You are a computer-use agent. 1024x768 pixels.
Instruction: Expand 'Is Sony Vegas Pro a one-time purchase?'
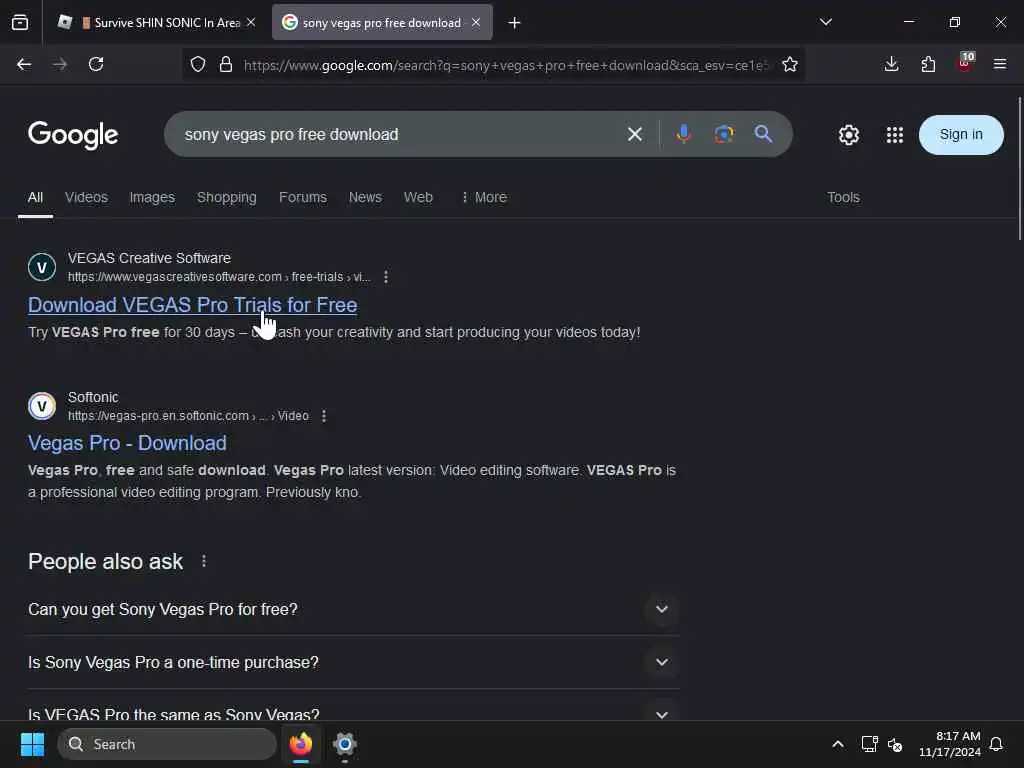354,662
